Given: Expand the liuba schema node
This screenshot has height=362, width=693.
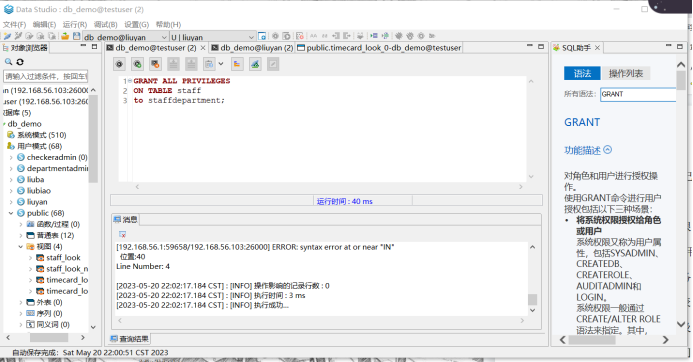Looking at the screenshot, I should tap(11, 180).
